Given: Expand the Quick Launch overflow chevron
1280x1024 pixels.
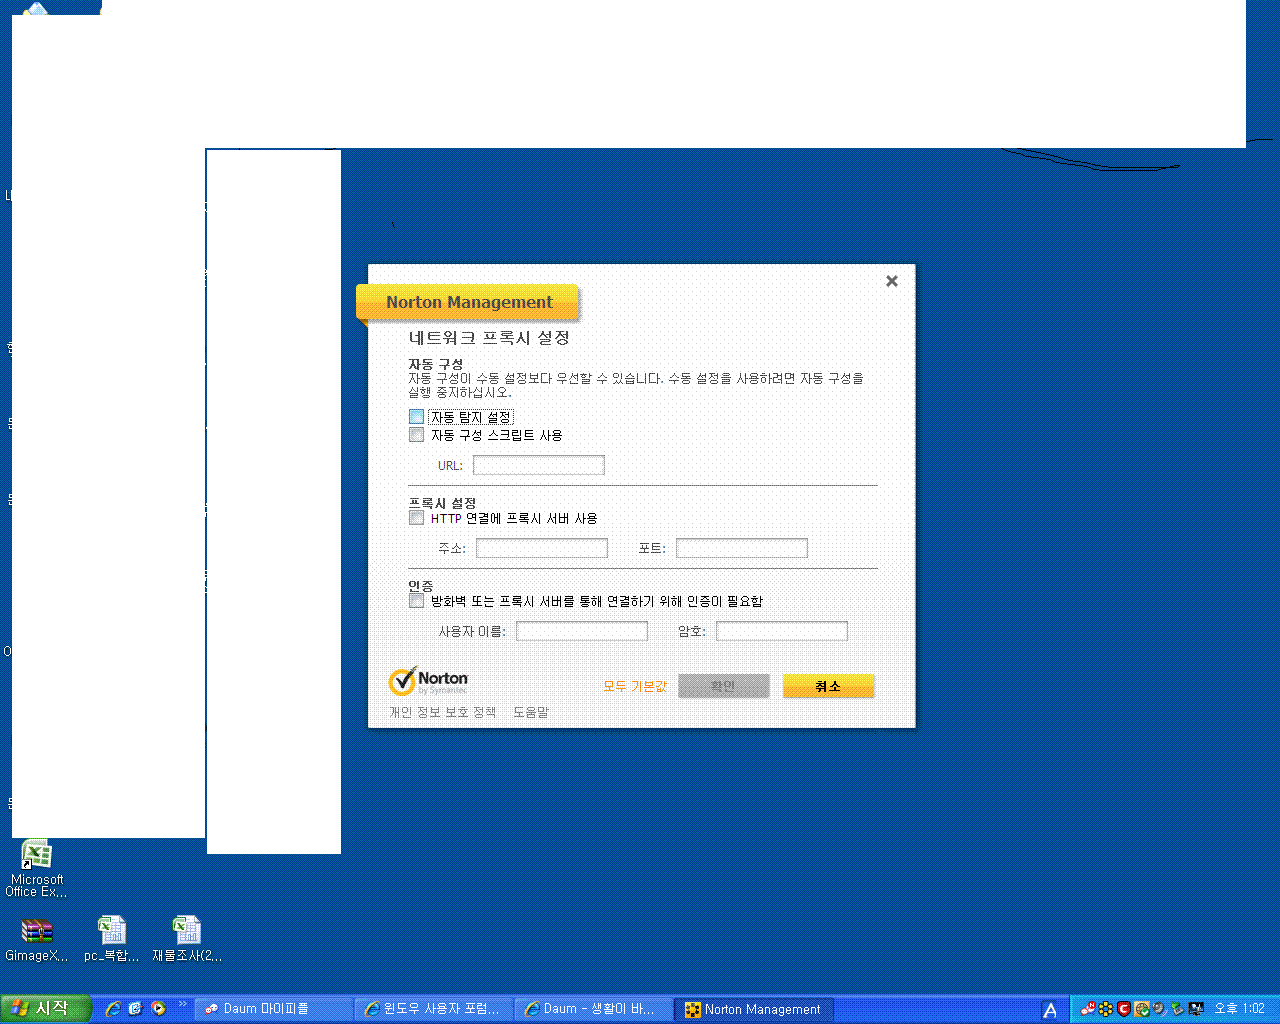Looking at the screenshot, I should point(183,1004).
